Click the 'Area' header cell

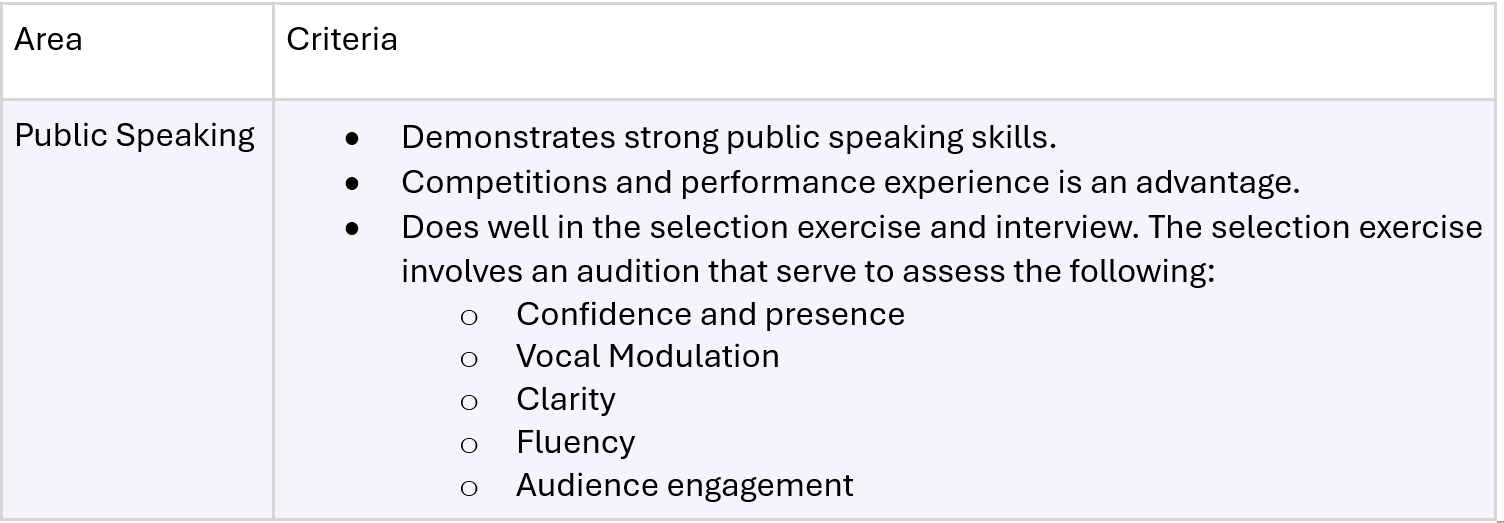48,40
